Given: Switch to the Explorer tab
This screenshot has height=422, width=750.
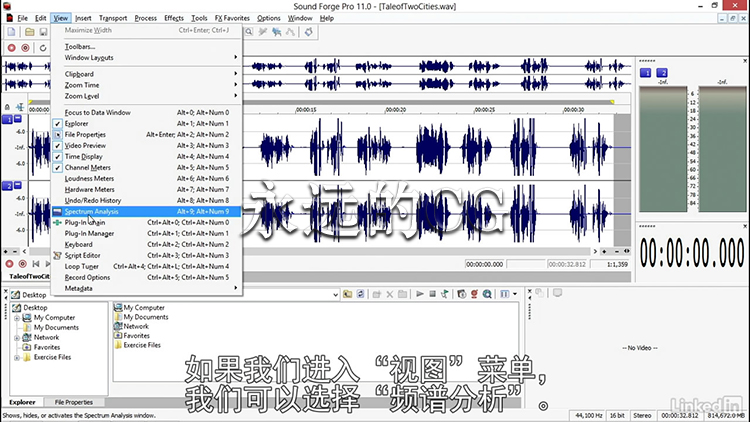Looking at the screenshot, I should point(22,402).
